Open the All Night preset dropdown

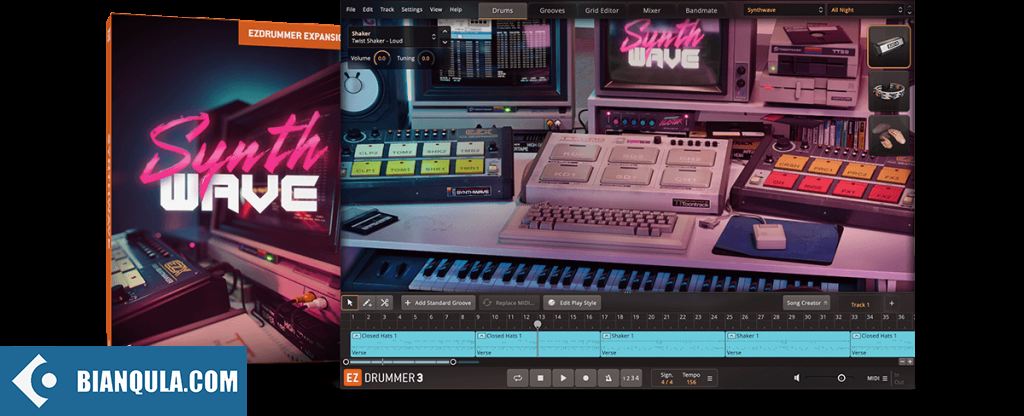coord(867,10)
